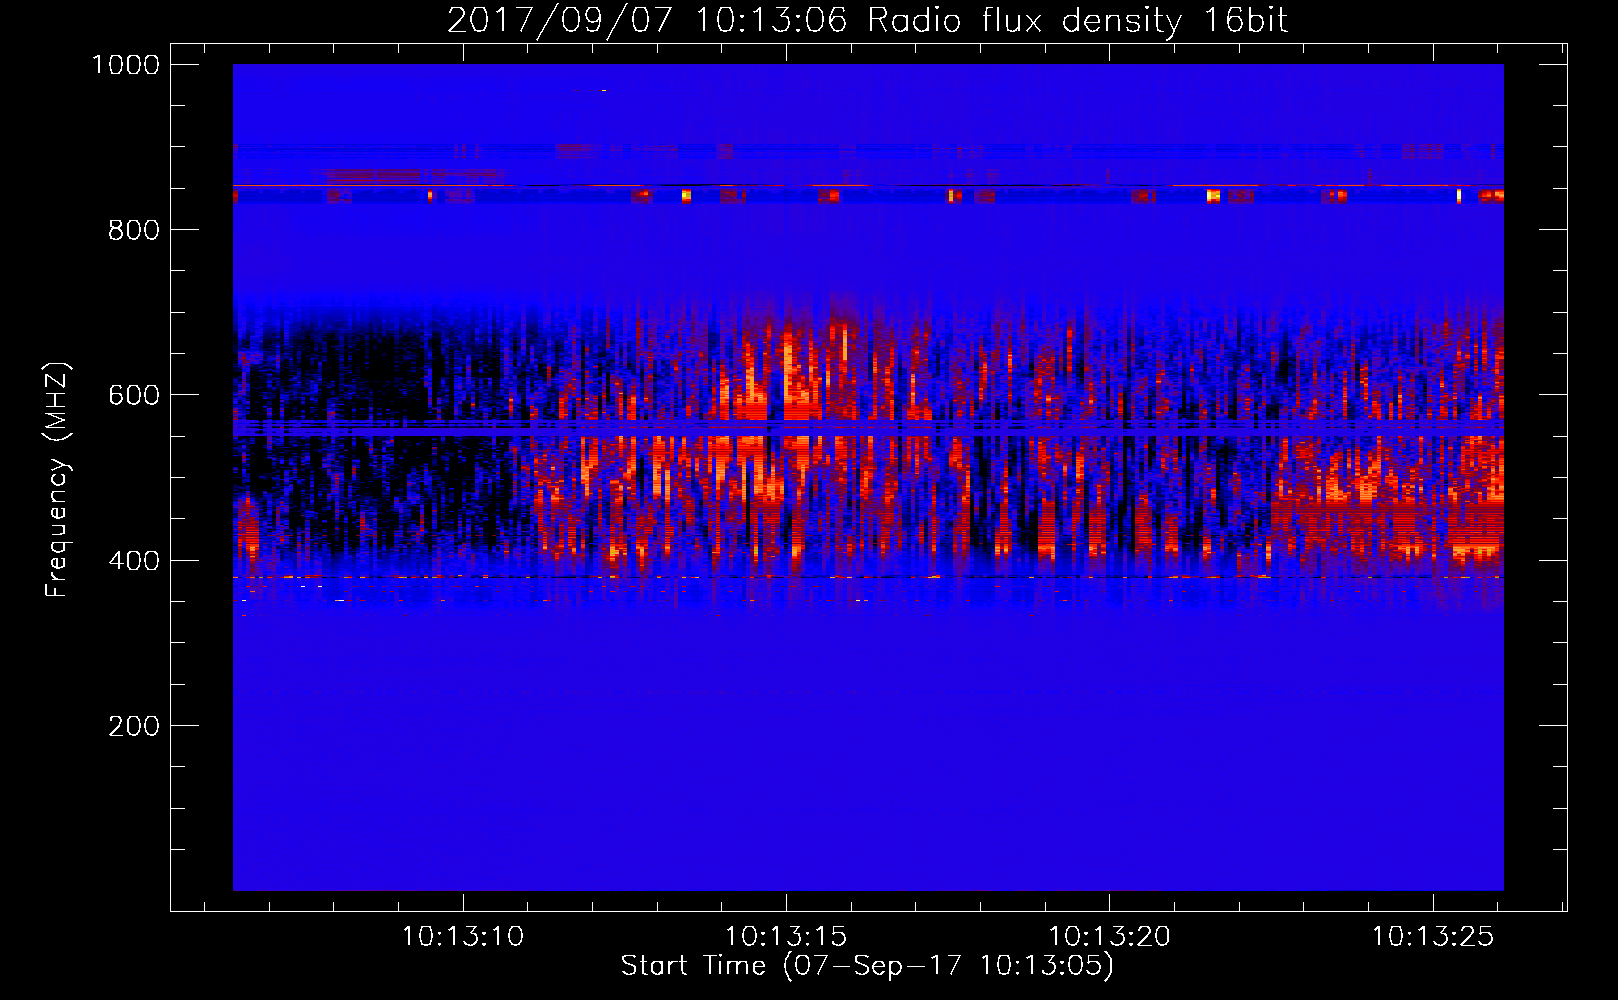Click the time tick label 10:13:20
The width and height of the screenshot is (1618, 1000).
pos(1109,937)
